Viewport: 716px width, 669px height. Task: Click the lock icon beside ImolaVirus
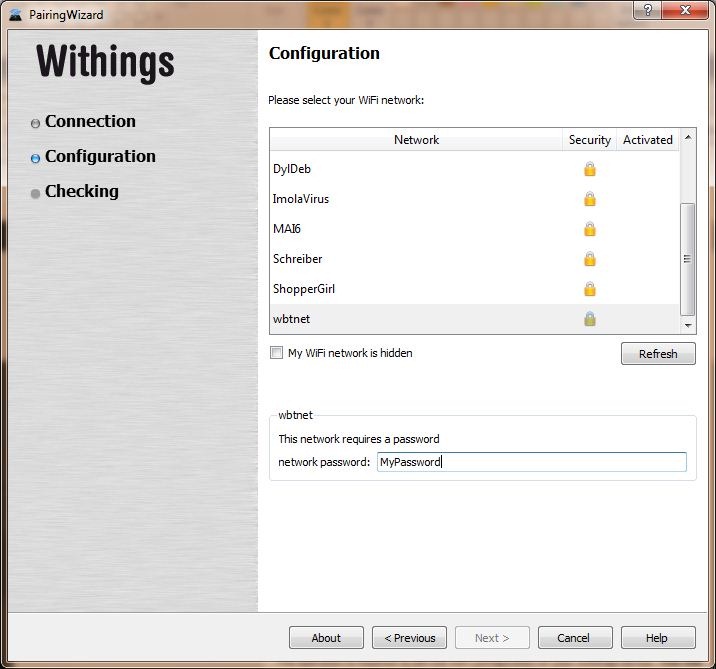pyautogui.click(x=590, y=199)
